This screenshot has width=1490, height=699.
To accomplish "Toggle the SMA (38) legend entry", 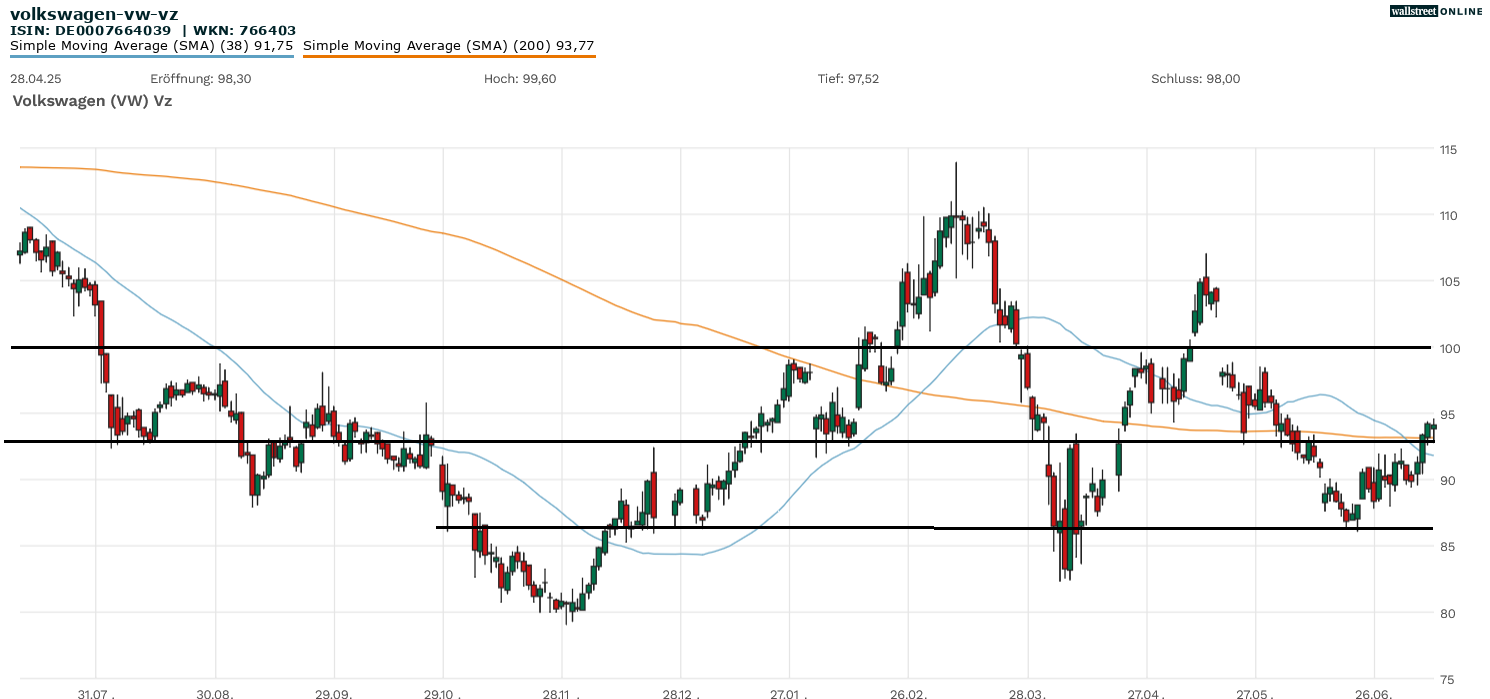I will click(152, 46).
